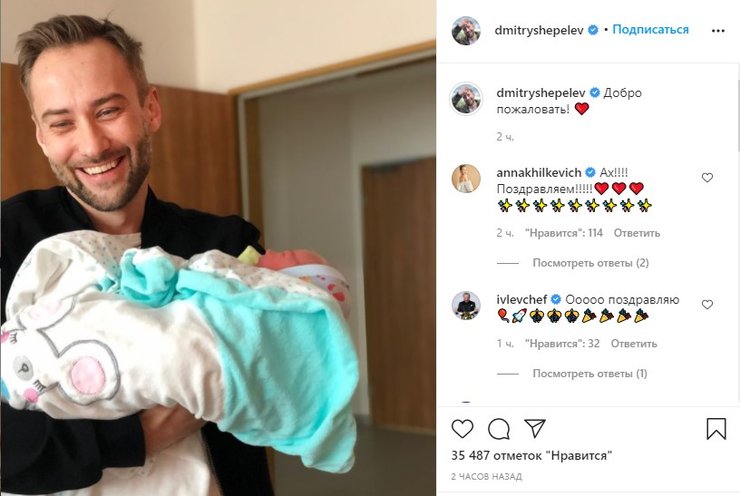Viewport: 740px width, 496px height.
Task: Expand replies under ivlevchef's comment (1)
Action: pyautogui.click(x=589, y=374)
